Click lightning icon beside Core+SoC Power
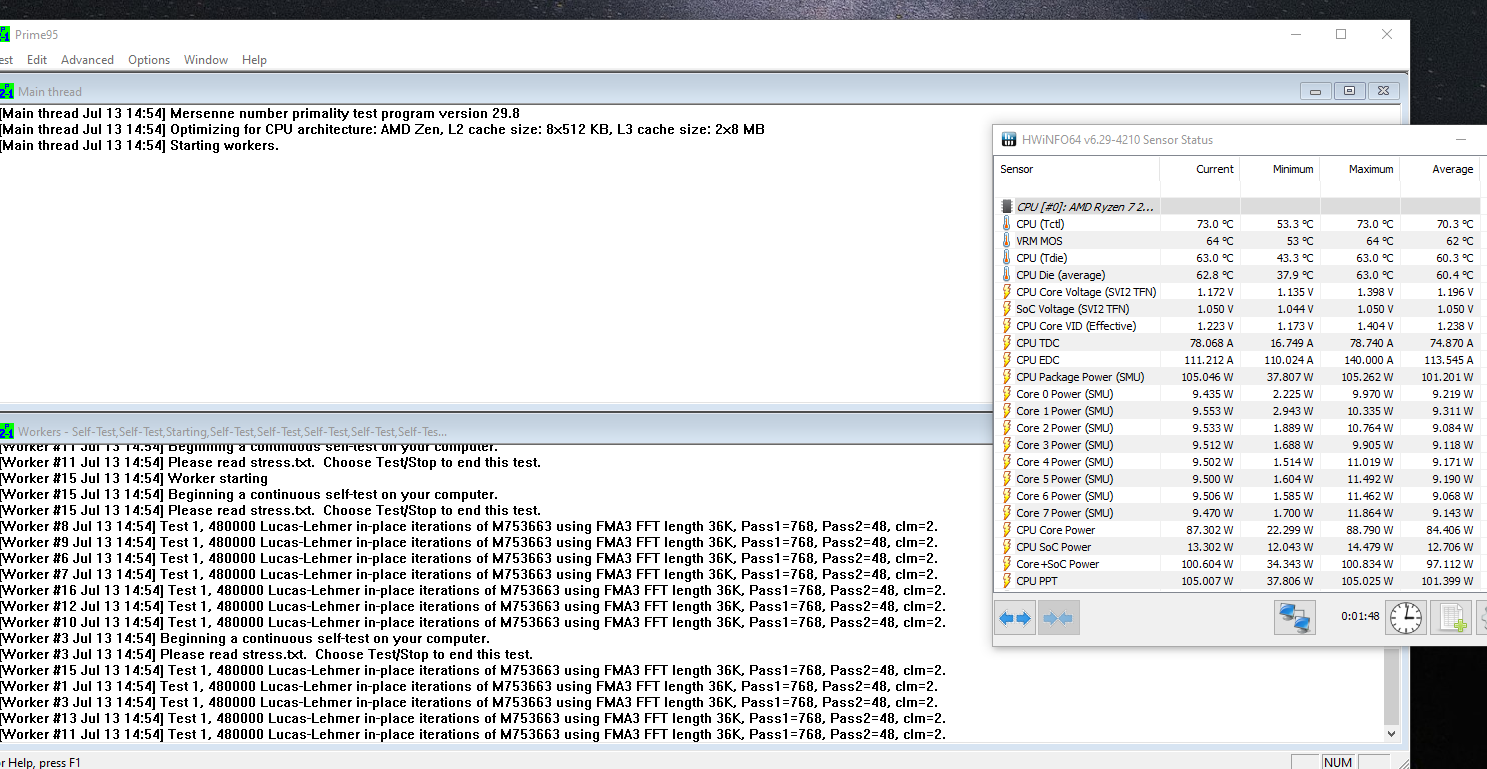The height and width of the screenshot is (769, 1487). coord(1007,564)
